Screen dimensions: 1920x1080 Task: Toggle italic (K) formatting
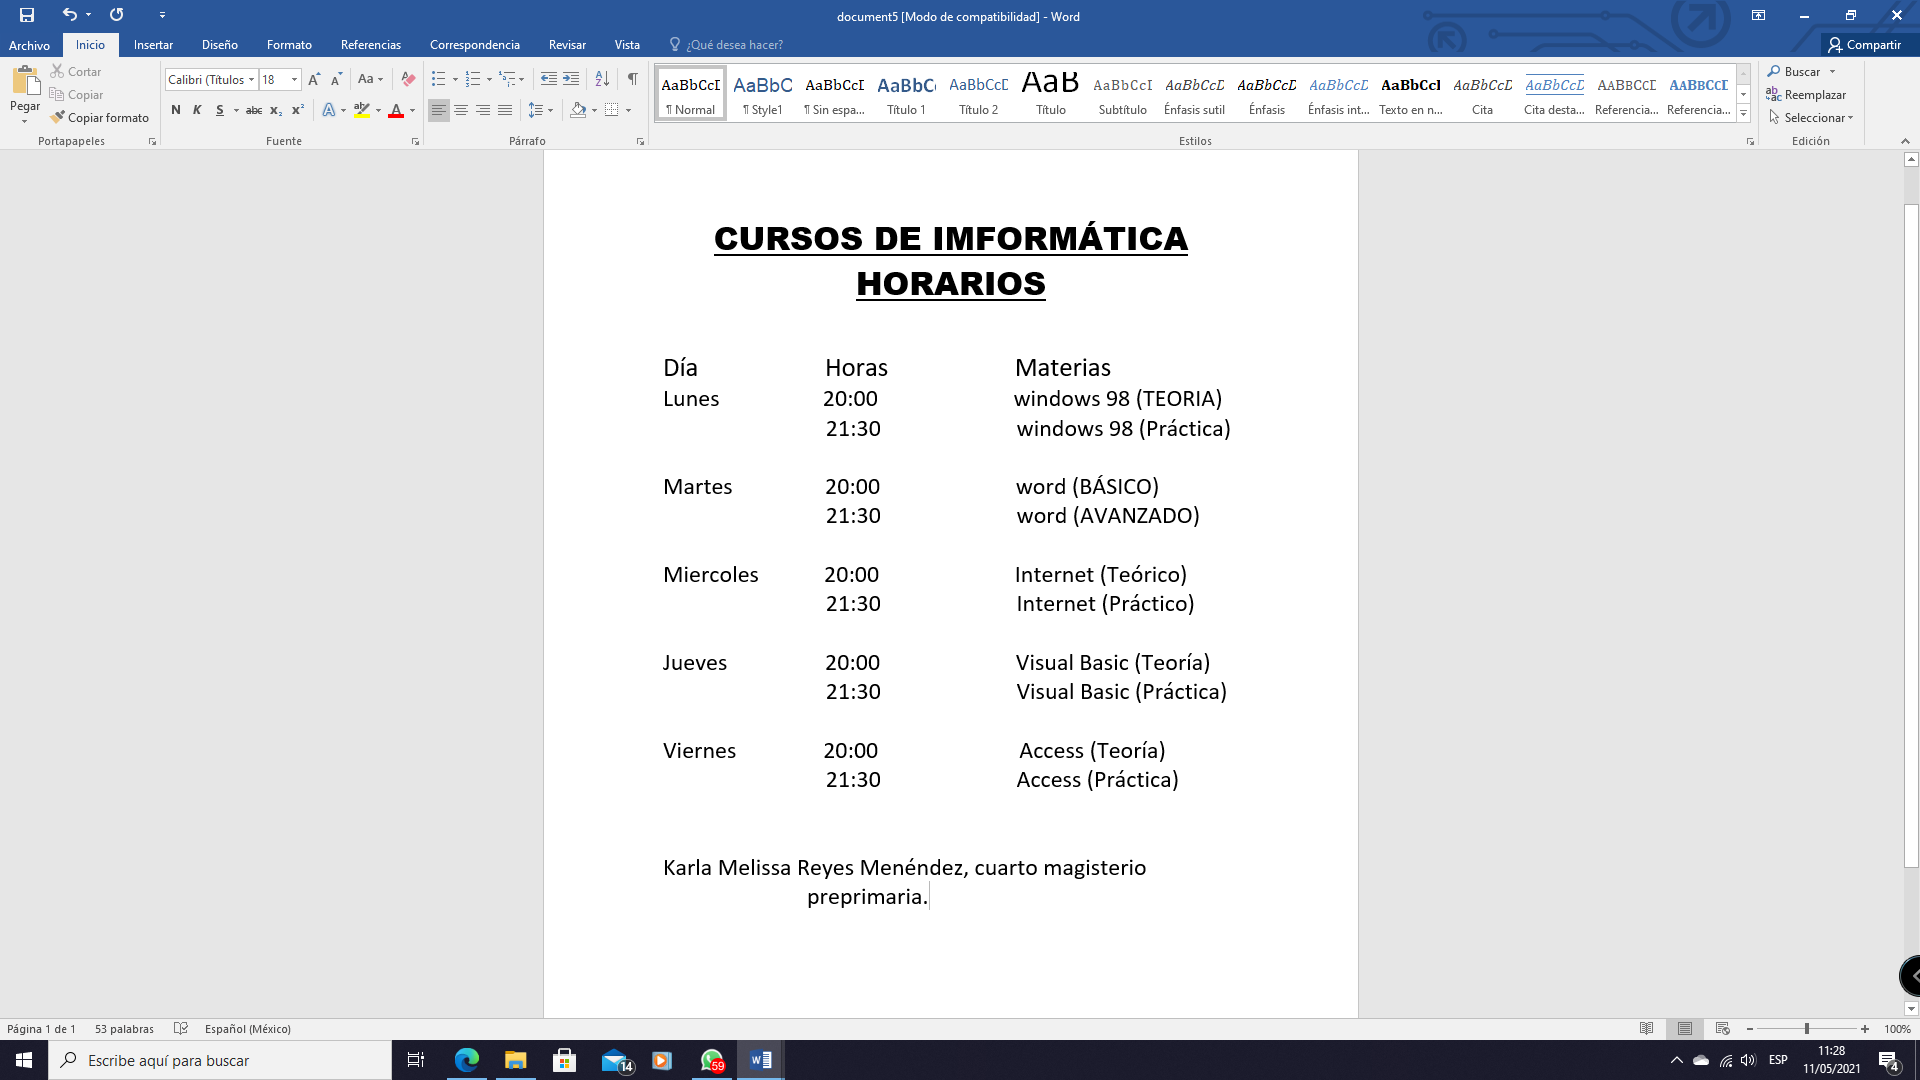[x=197, y=110]
